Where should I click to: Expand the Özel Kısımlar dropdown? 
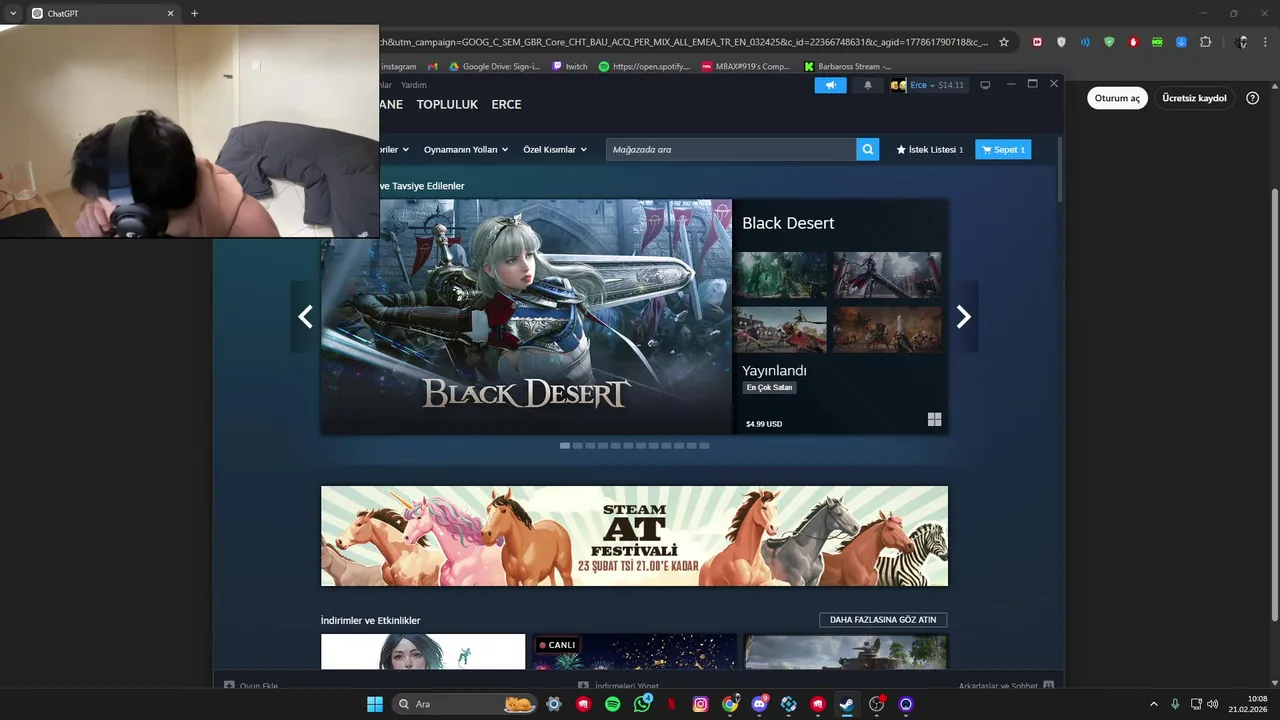tap(555, 149)
